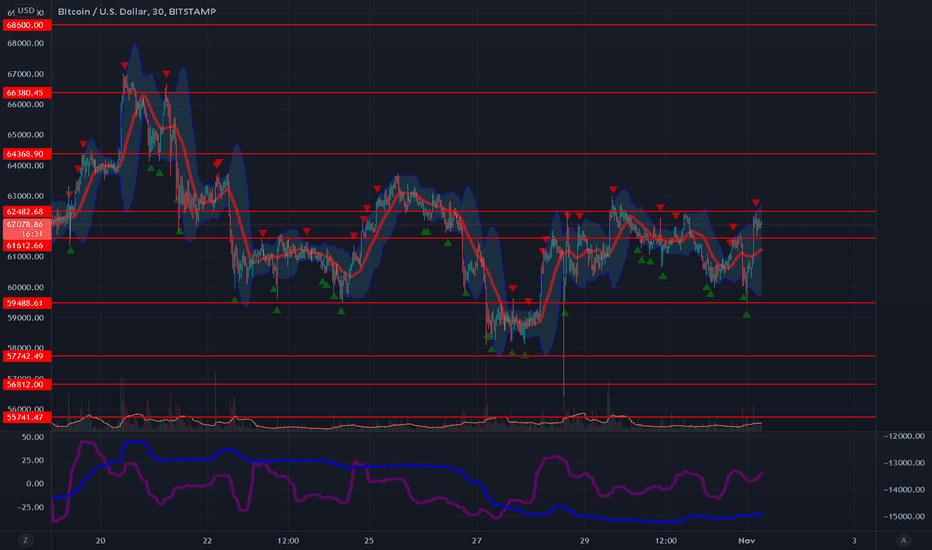Select the 66380.45 red price label

click(27, 93)
